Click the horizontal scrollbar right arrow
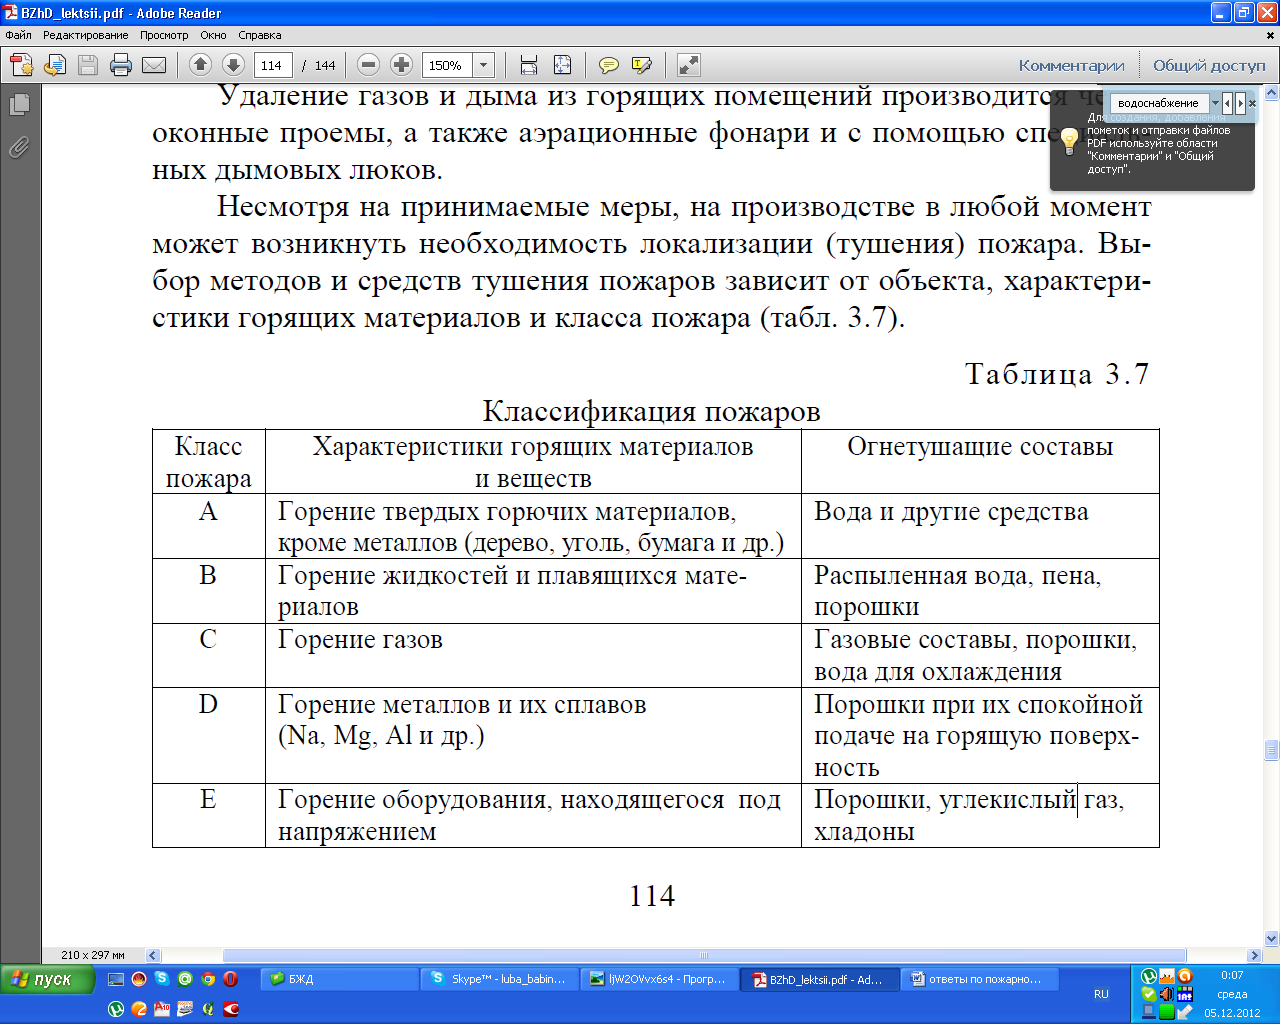 [x=1255, y=955]
